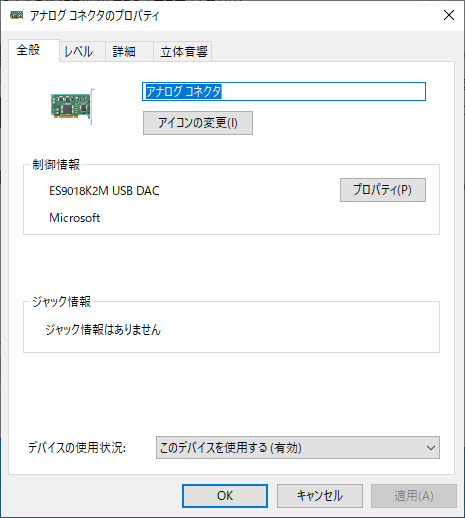Open controller プロパティ(P) button
465x518 pixels.
(383, 190)
